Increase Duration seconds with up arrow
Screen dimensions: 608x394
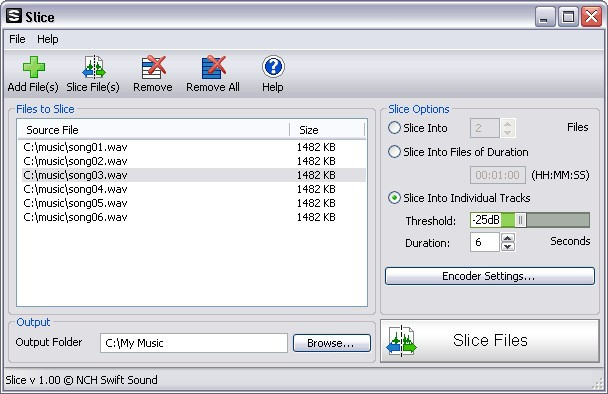tap(508, 237)
